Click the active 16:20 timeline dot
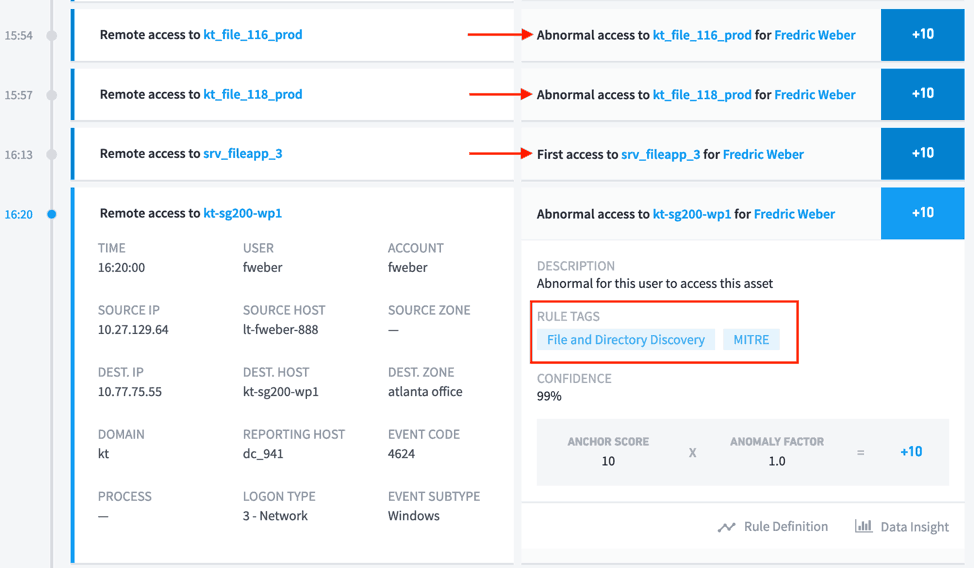Viewport: 974px width, 568px height. (x=52, y=214)
